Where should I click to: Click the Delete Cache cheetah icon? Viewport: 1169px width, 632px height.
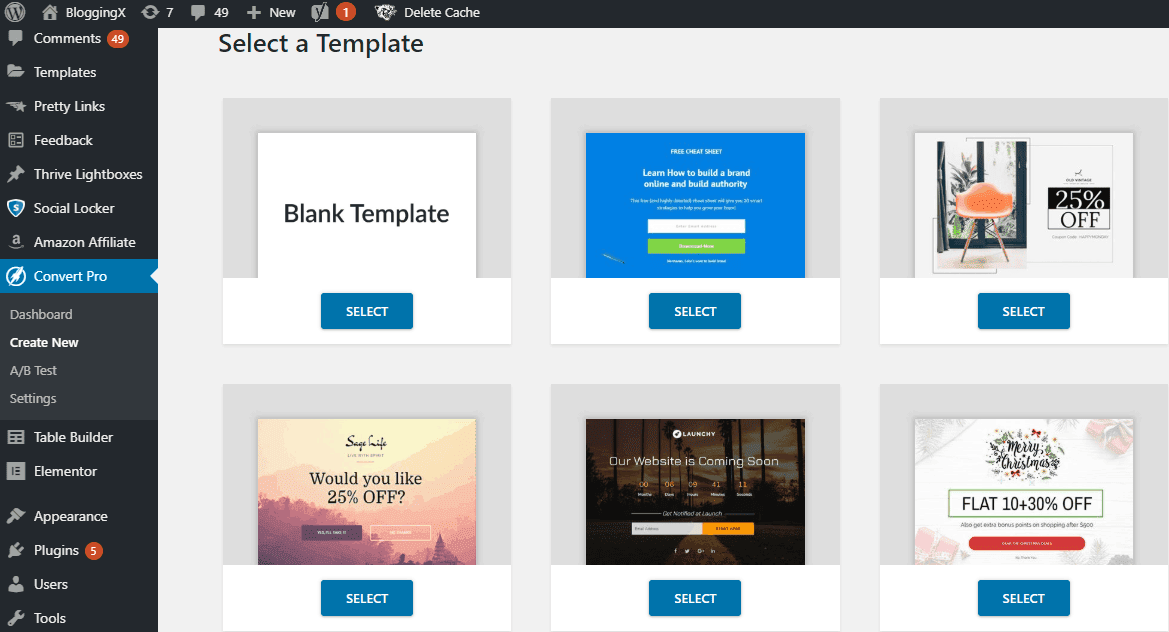(385, 12)
